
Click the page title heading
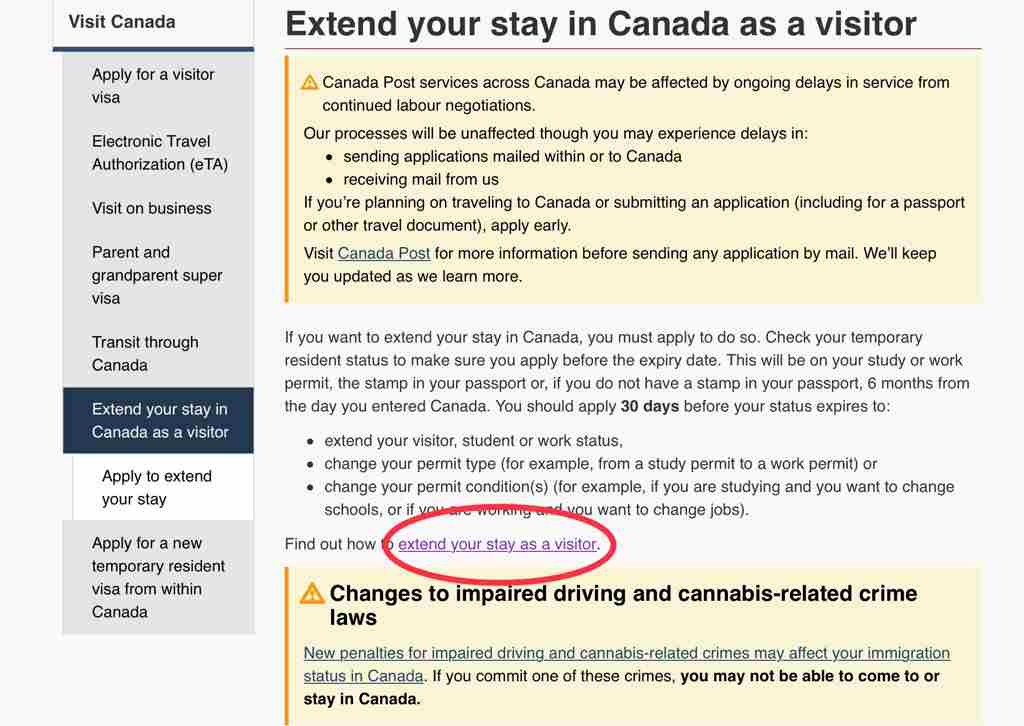pyautogui.click(x=600, y=24)
